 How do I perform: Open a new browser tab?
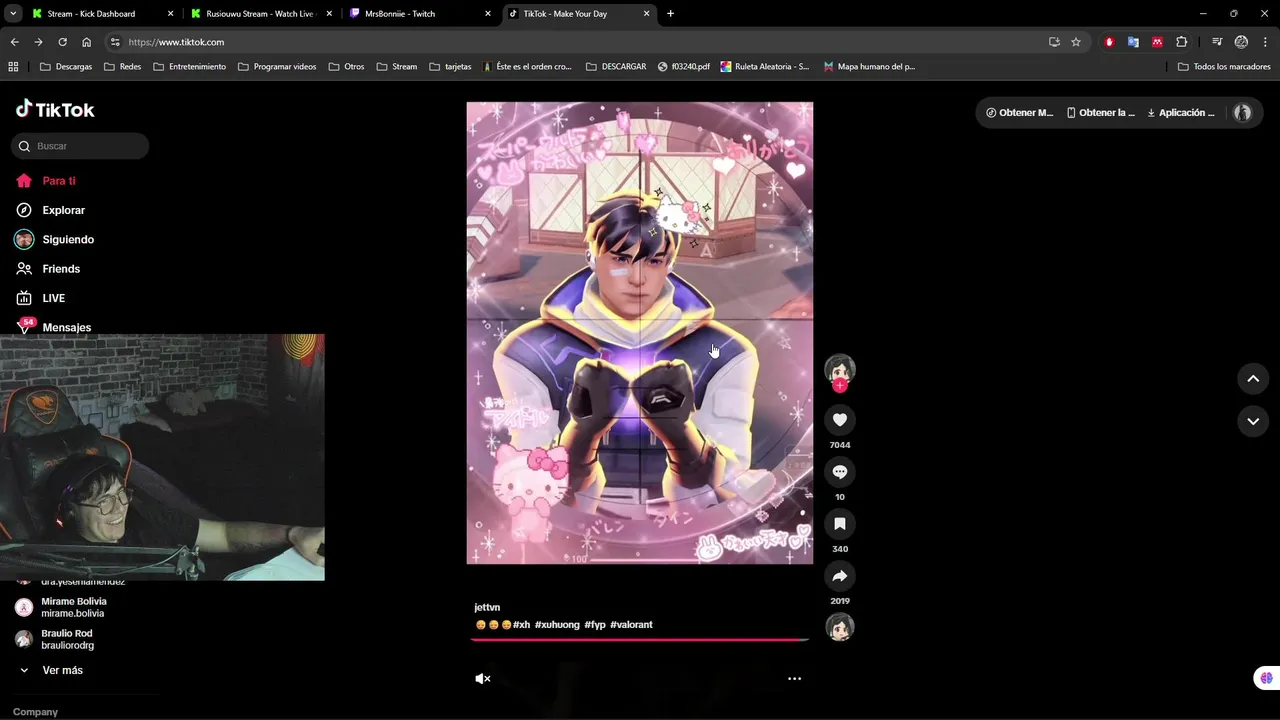(670, 14)
